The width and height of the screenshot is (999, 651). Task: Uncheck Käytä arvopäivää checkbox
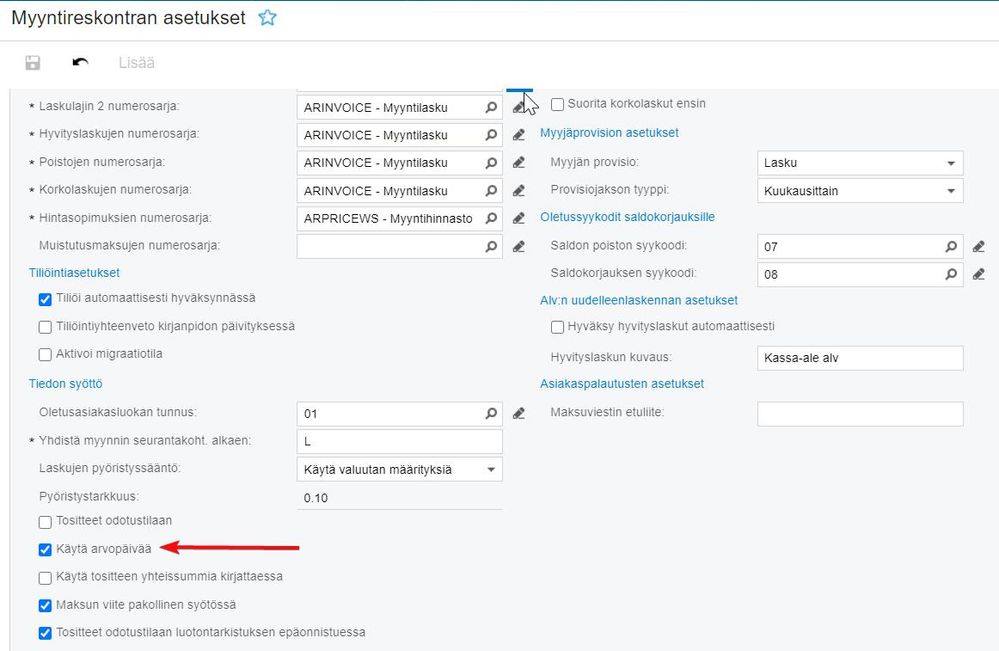pos(45,549)
